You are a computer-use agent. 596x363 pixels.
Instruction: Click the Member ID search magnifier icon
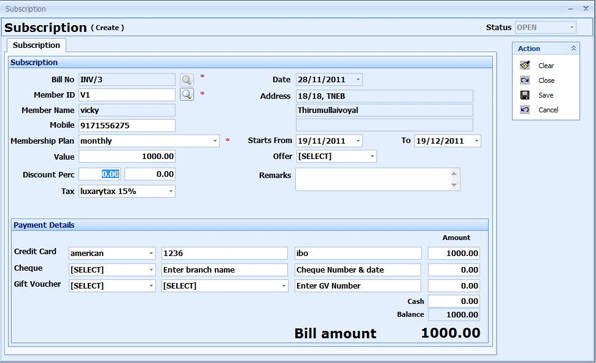tap(187, 94)
